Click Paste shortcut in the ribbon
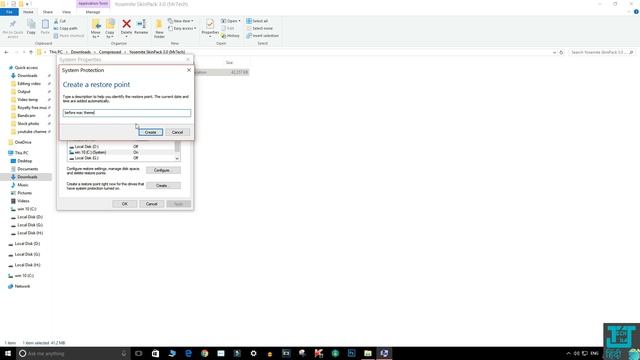Screen dimensions: 640x360 click(69, 36)
